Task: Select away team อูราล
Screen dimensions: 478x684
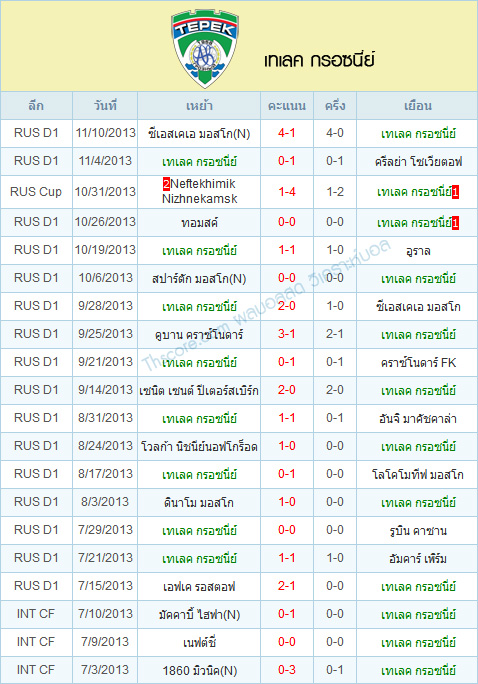Action: [x=418, y=251]
